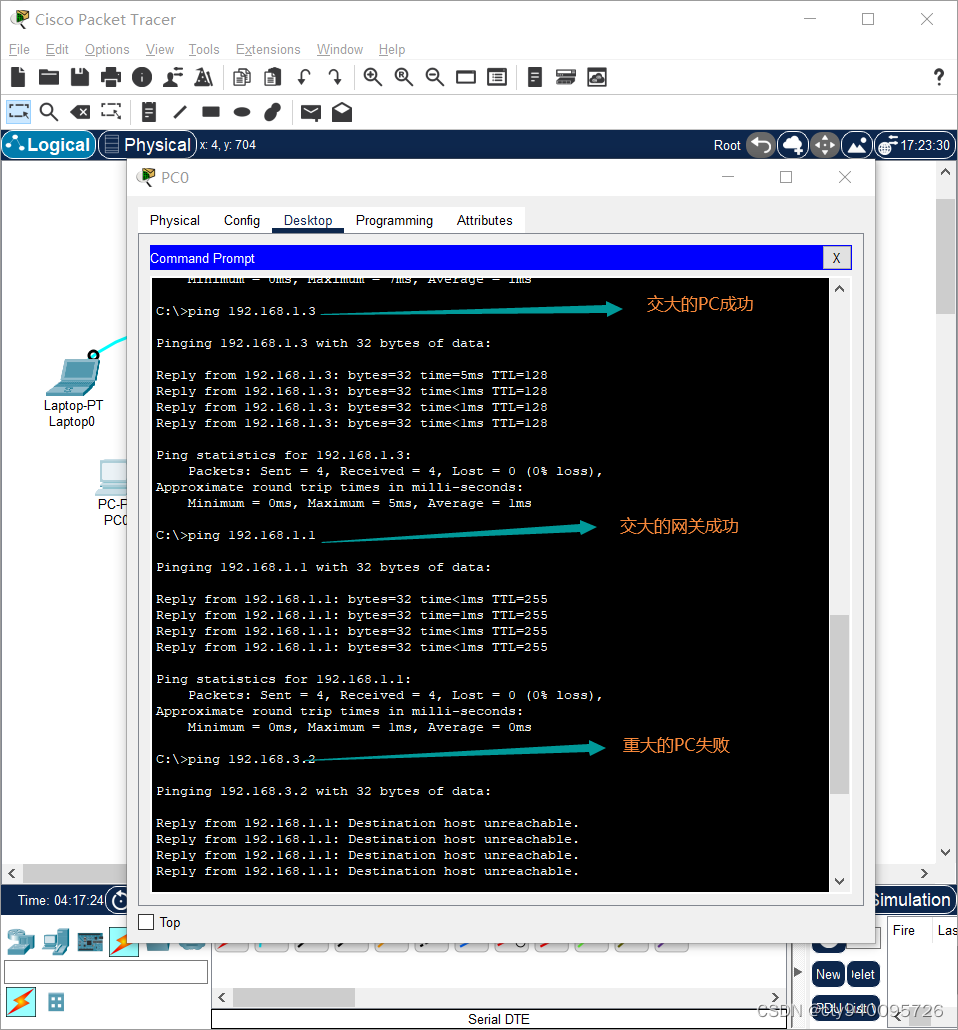The width and height of the screenshot is (958, 1030).
Task: Select the Draw Ellipse tool
Action: [242, 112]
